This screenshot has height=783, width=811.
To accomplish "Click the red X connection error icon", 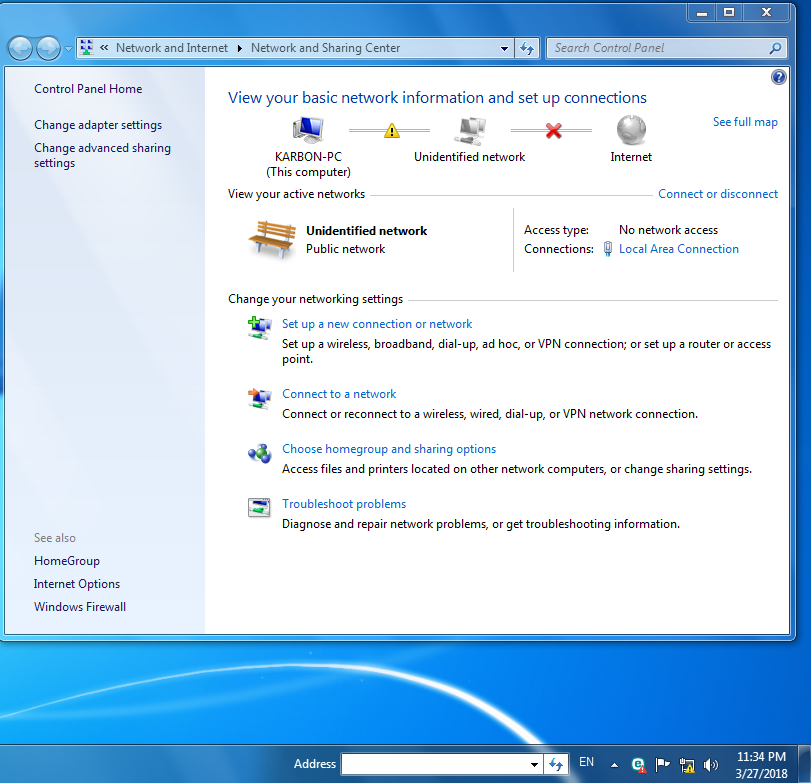I will pos(553,131).
